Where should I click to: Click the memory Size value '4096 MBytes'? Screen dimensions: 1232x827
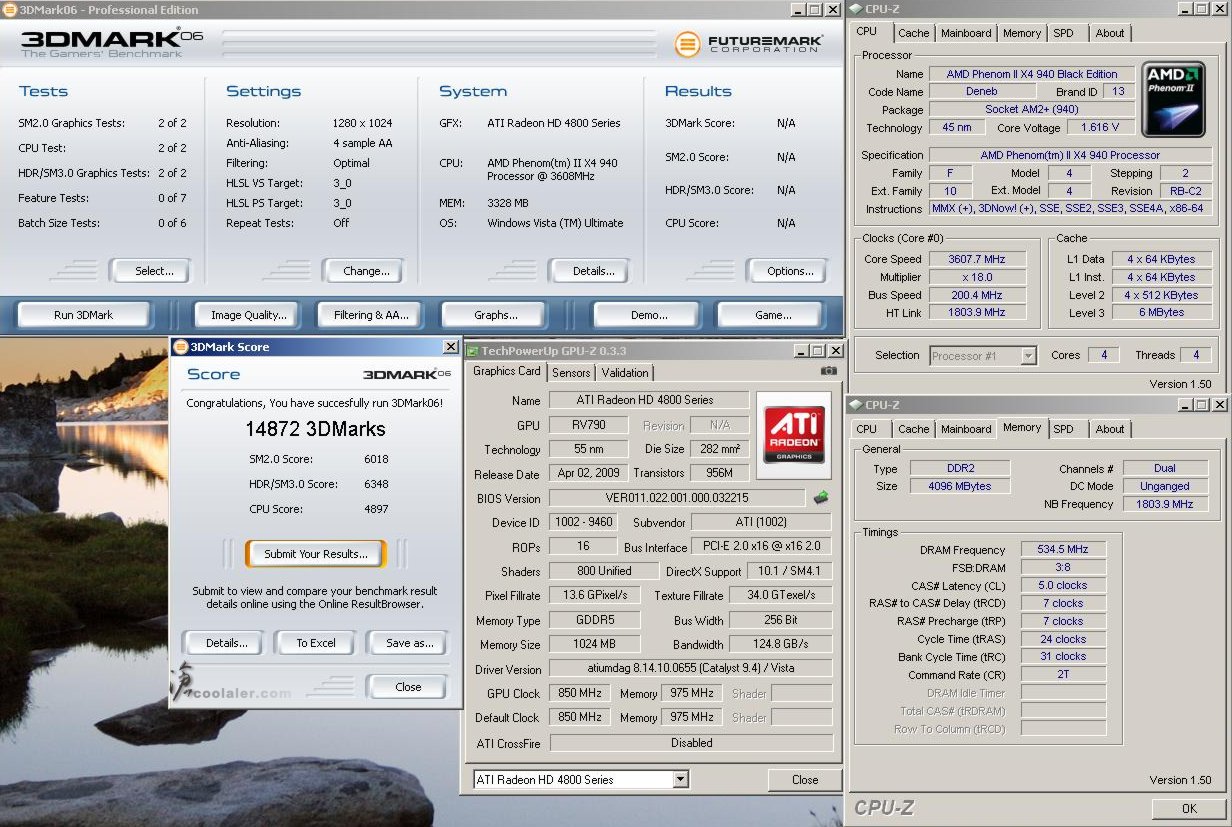[x=960, y=486]
